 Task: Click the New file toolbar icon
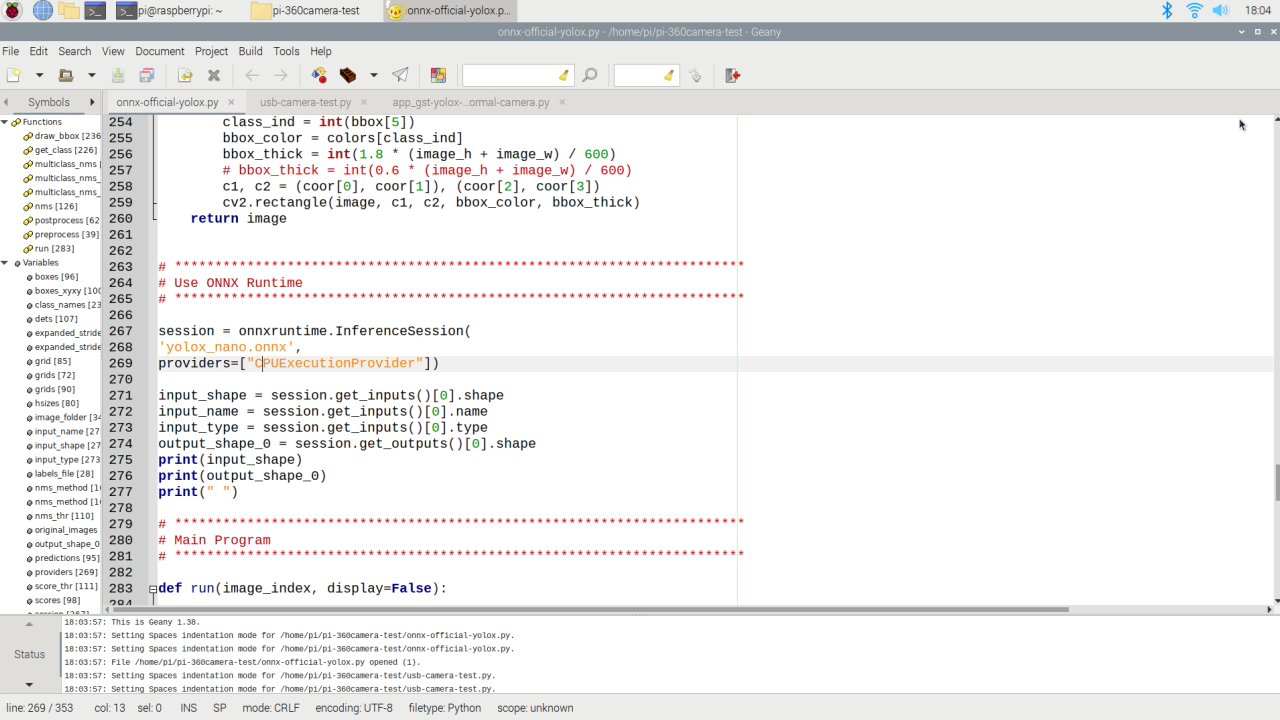pos(14,75)
